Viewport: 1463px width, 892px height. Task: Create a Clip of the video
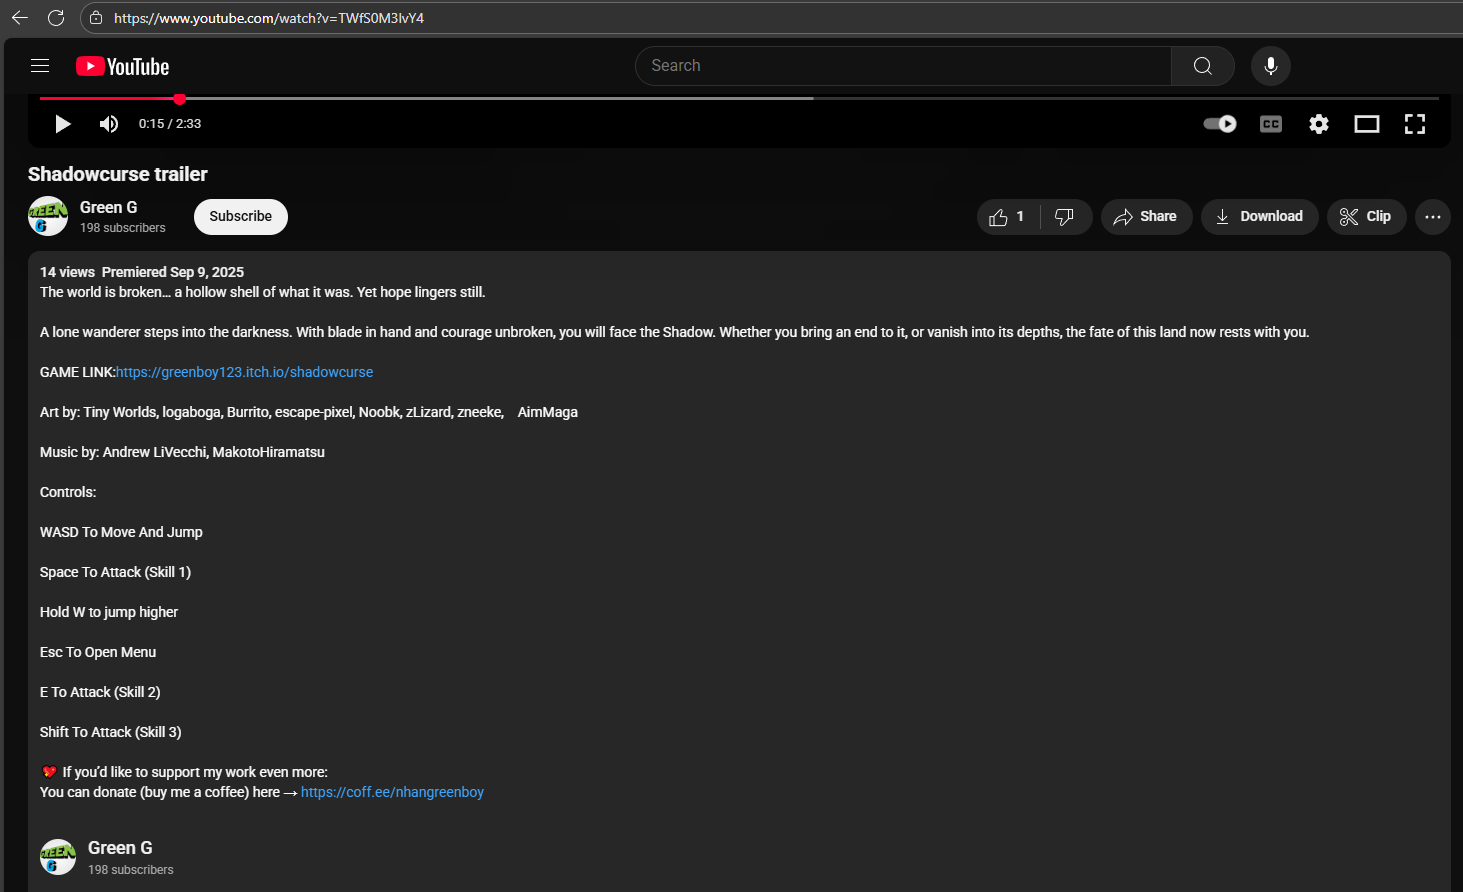1366,217
